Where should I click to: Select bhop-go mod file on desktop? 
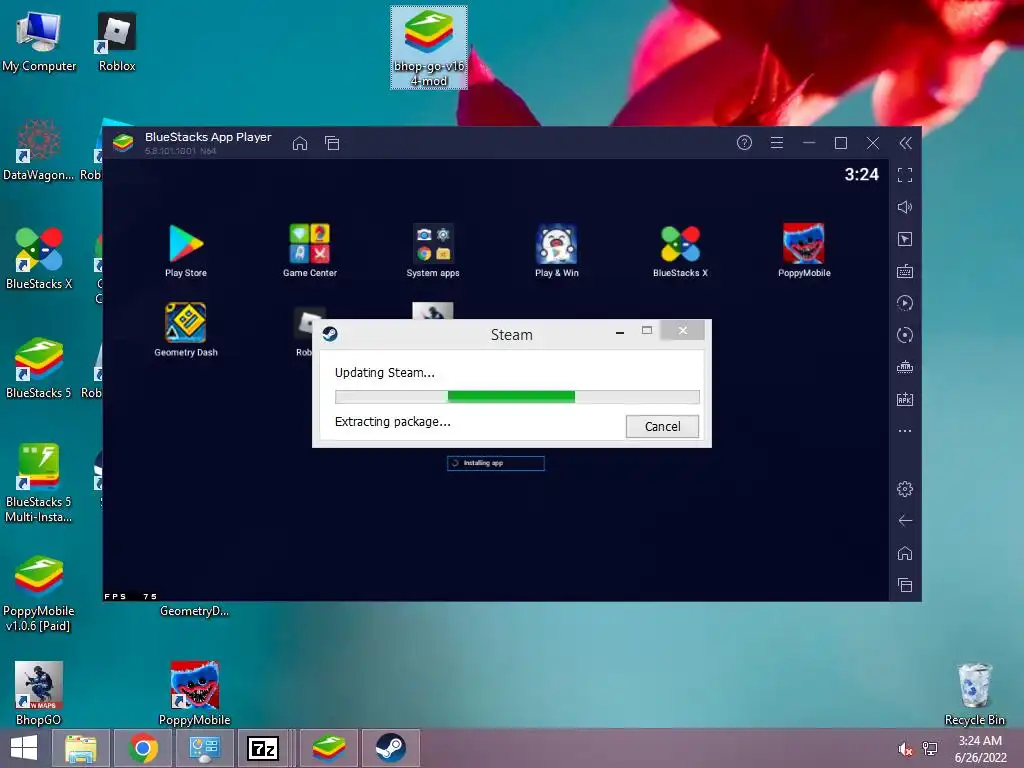tap(429, 48)
